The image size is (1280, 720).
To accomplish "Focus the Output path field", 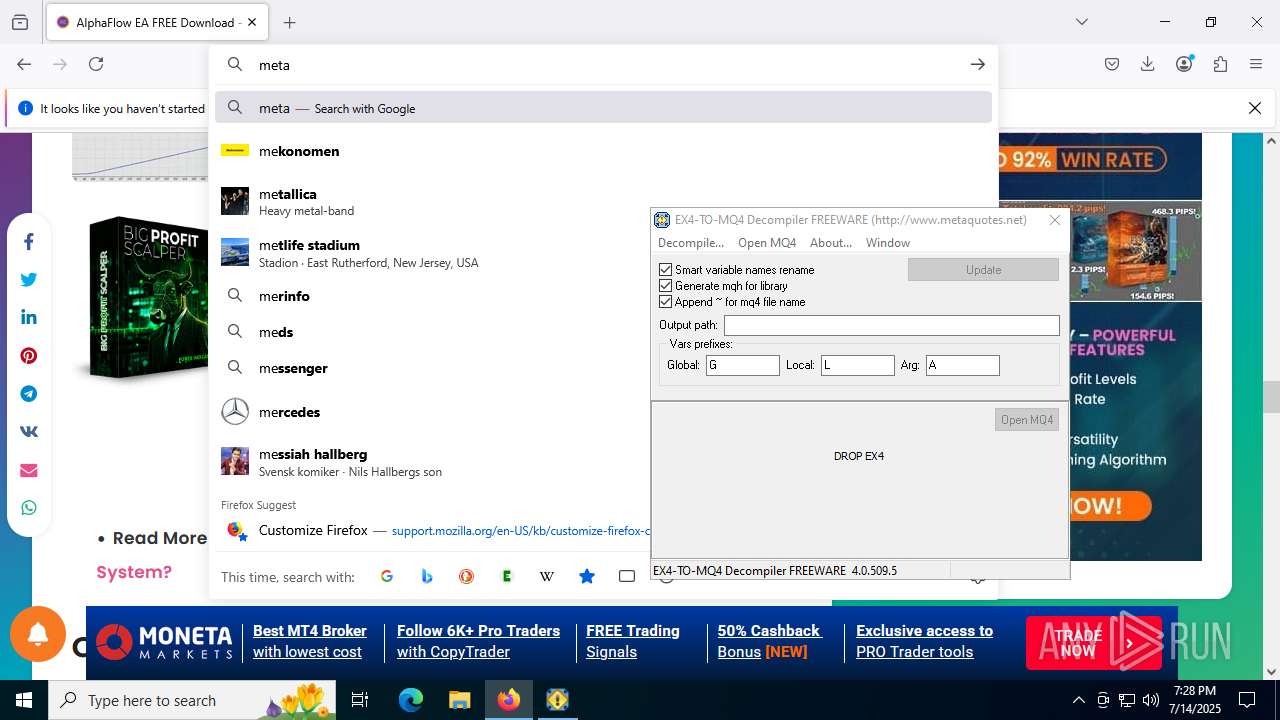I will (892, 325).
